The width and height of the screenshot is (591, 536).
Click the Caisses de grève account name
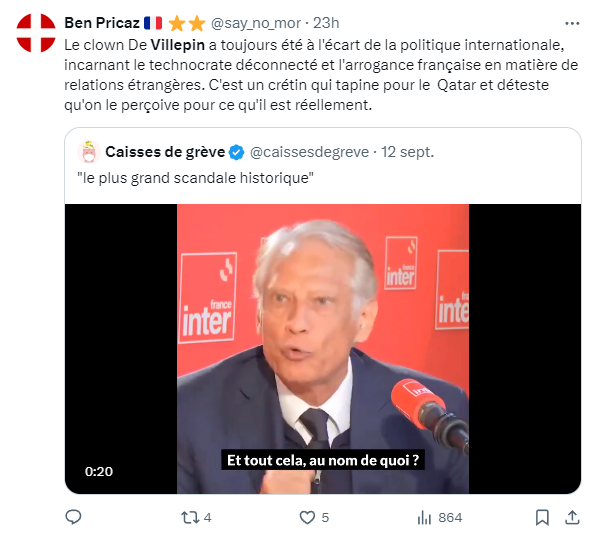point(165,152)
